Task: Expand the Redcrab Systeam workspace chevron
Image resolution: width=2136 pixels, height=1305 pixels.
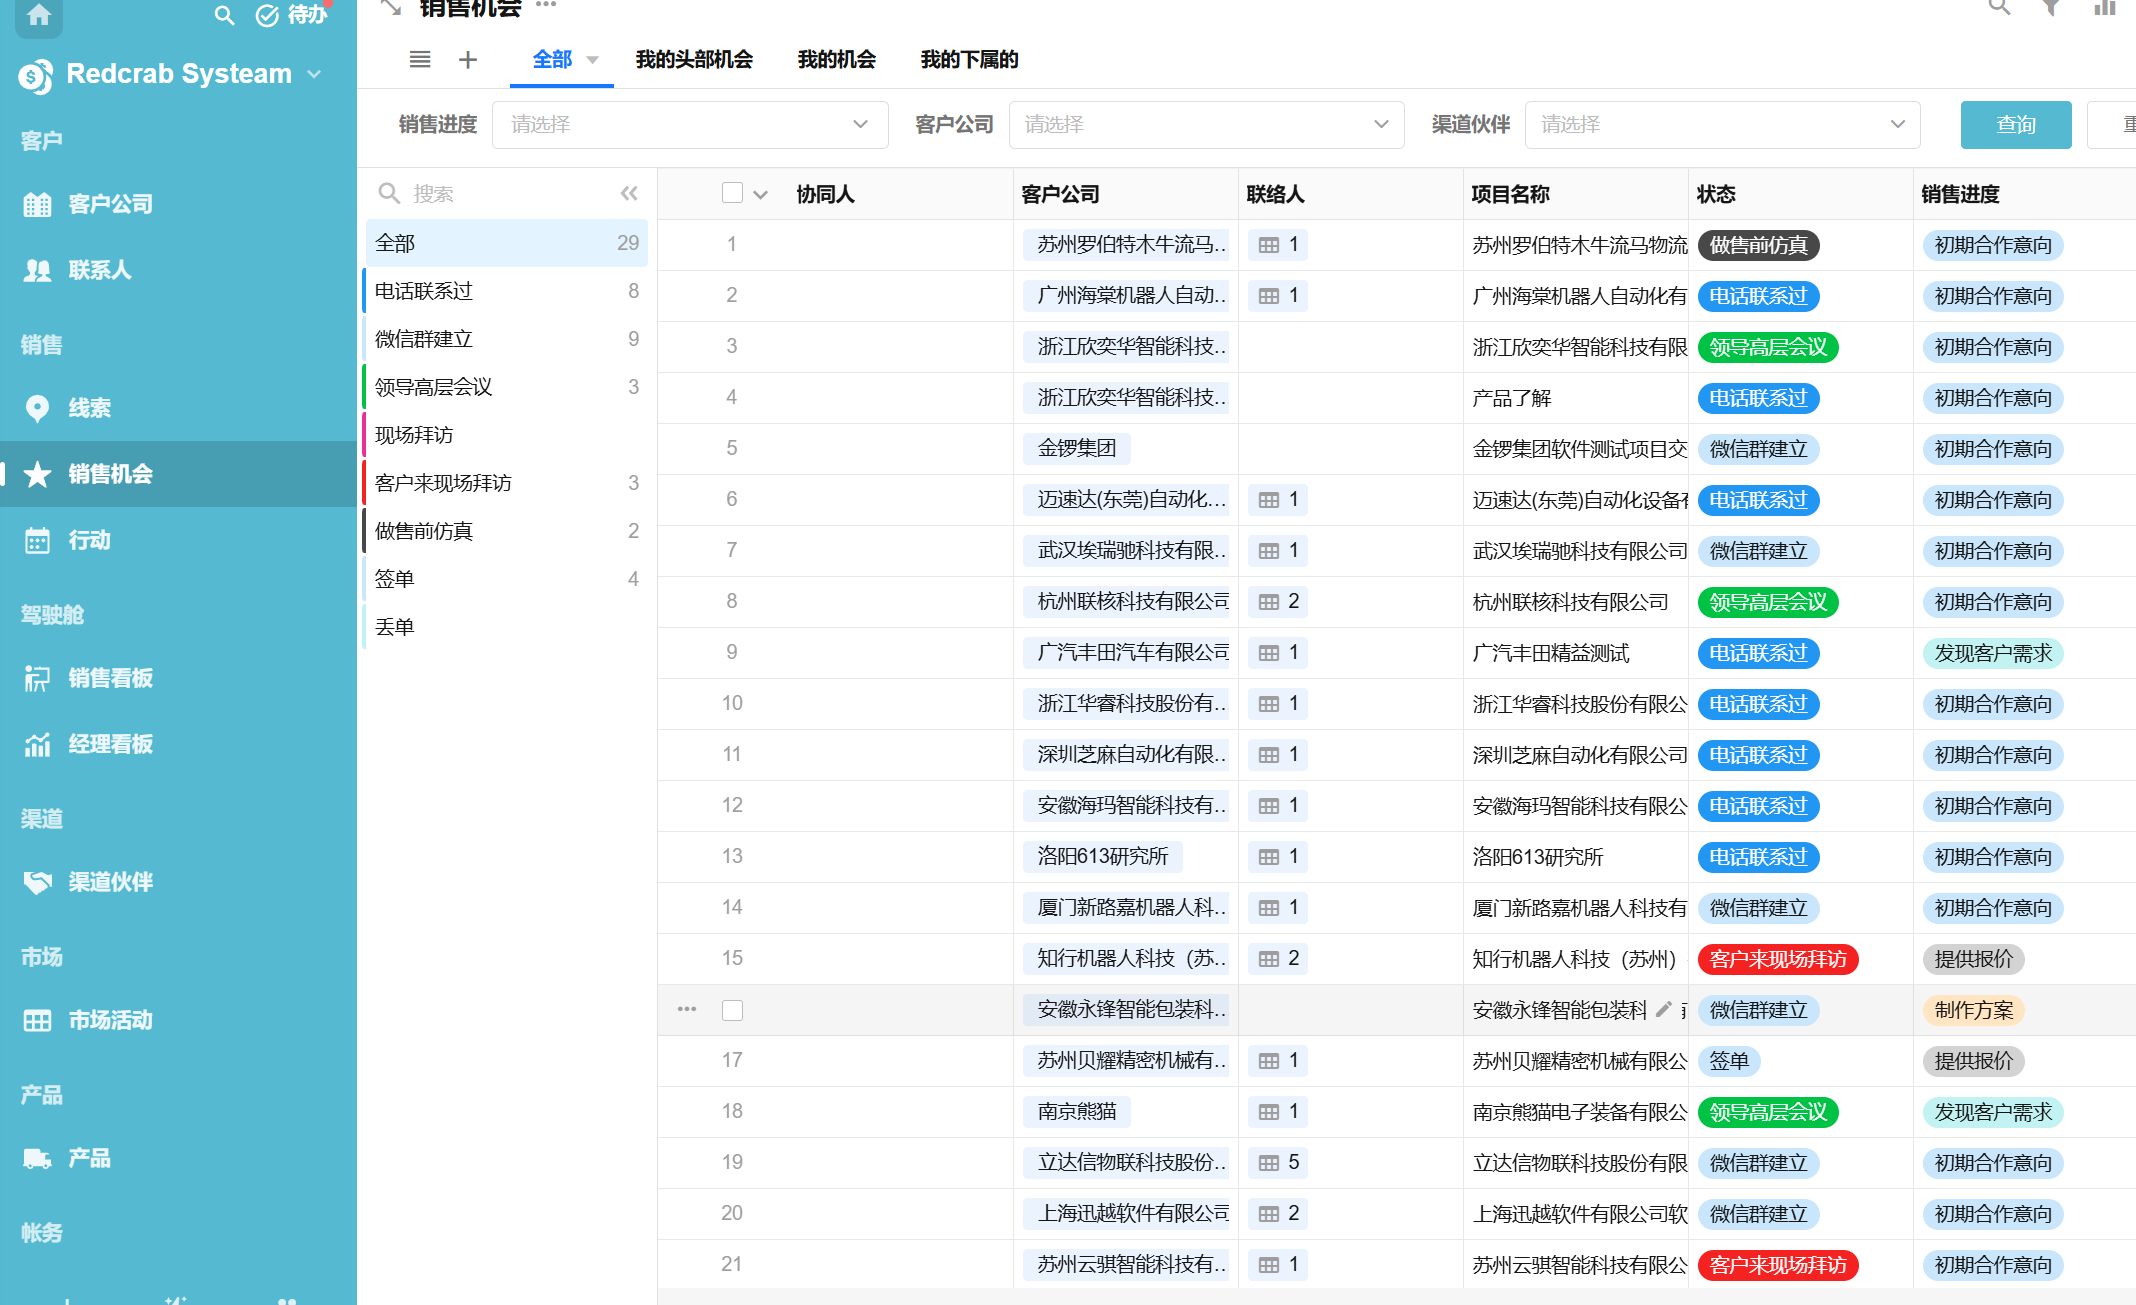Action: coord(315,74)
